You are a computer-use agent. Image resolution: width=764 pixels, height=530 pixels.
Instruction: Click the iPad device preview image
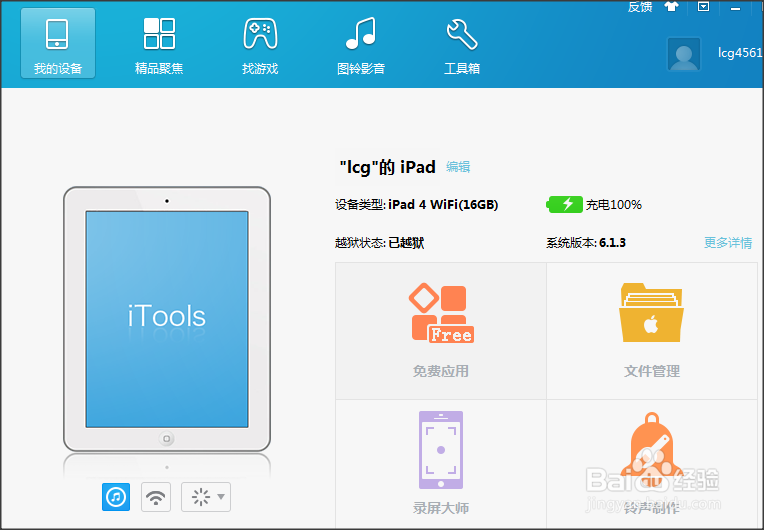tap(167, 319)
